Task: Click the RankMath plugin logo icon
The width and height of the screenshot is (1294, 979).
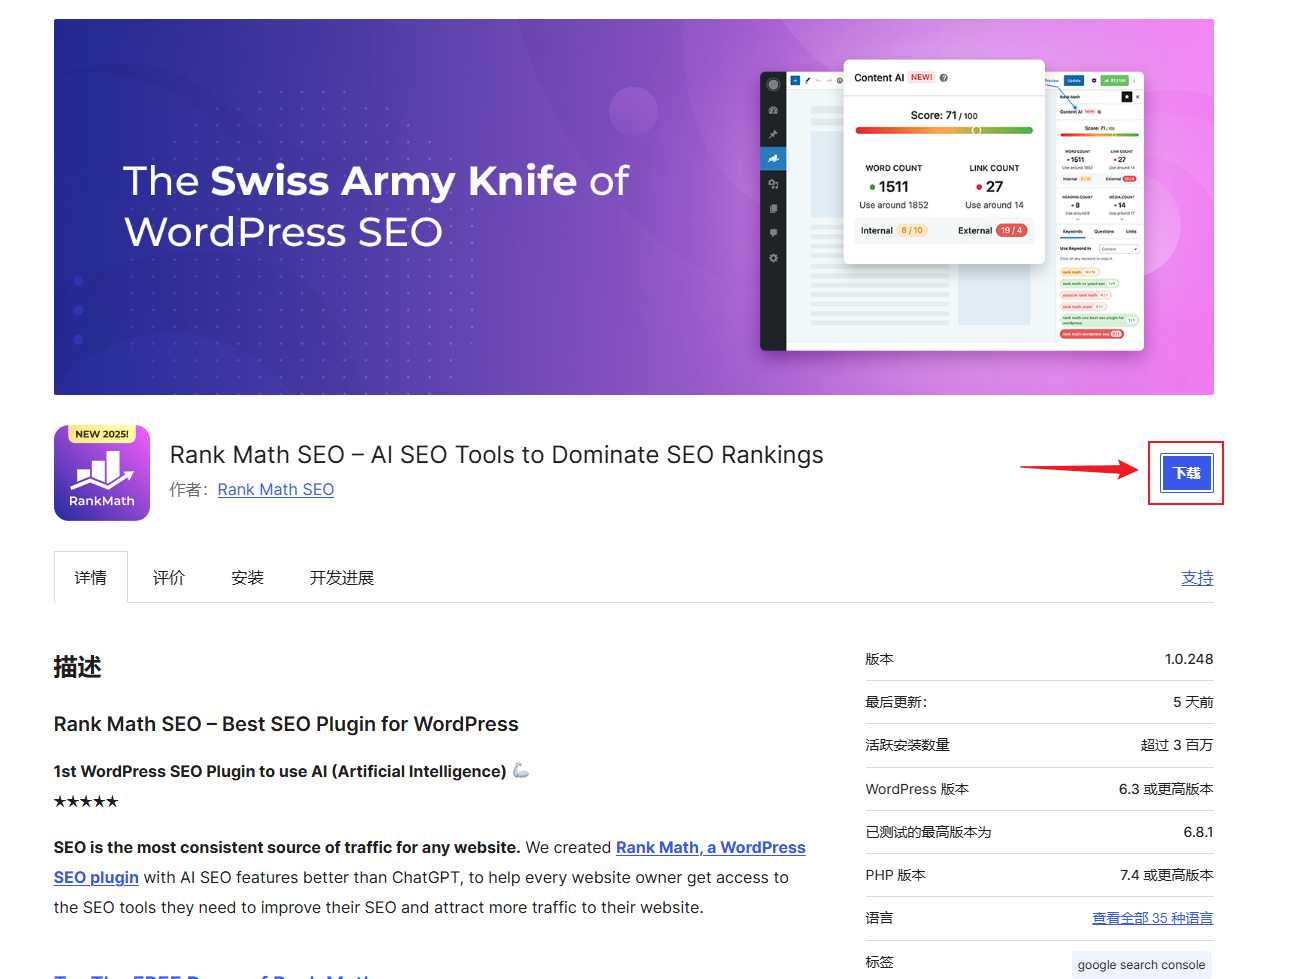Action: pyautogui.click(x=102, y=473)
